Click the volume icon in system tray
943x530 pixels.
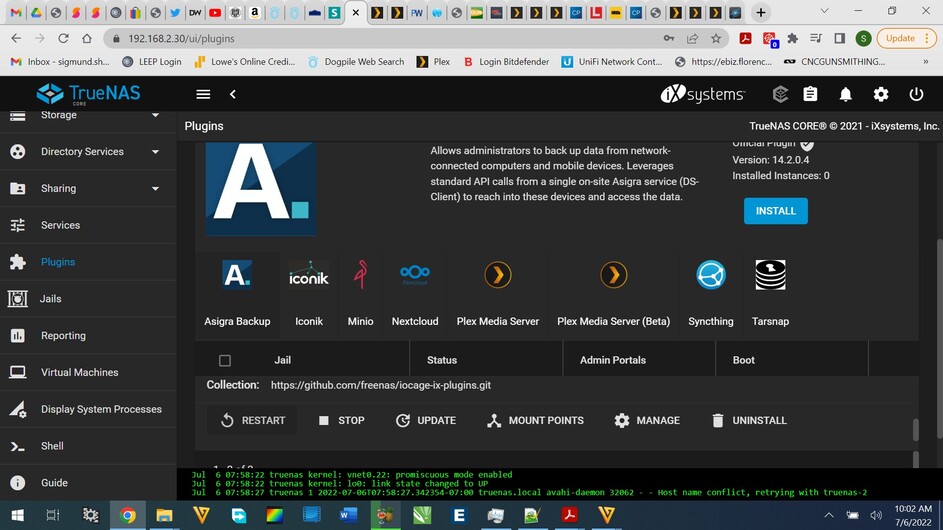pyautogui.click(x=876, y=516)
